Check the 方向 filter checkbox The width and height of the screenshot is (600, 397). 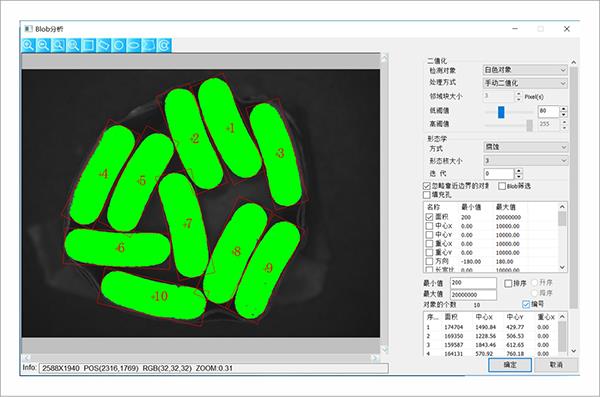click(x=429, y=261)
